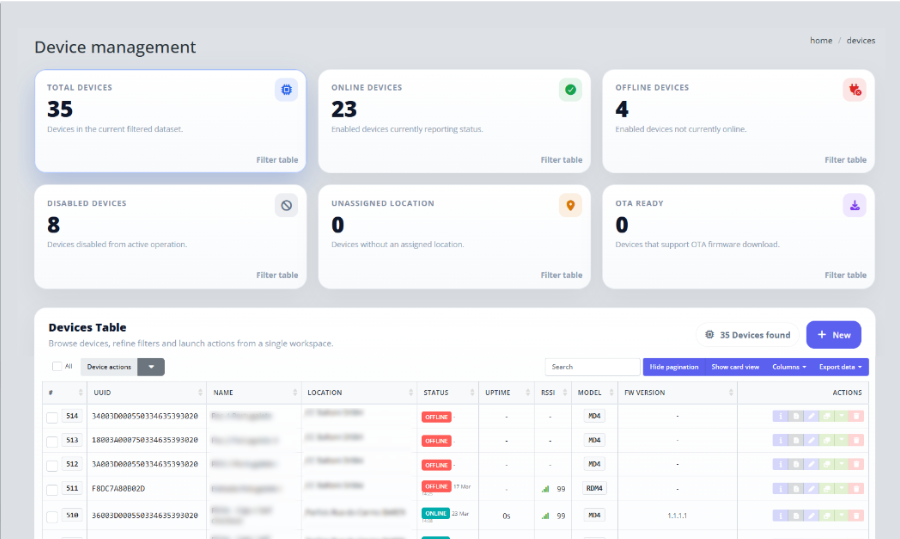Delete device 512 with the trash icon

pos(856,464)
